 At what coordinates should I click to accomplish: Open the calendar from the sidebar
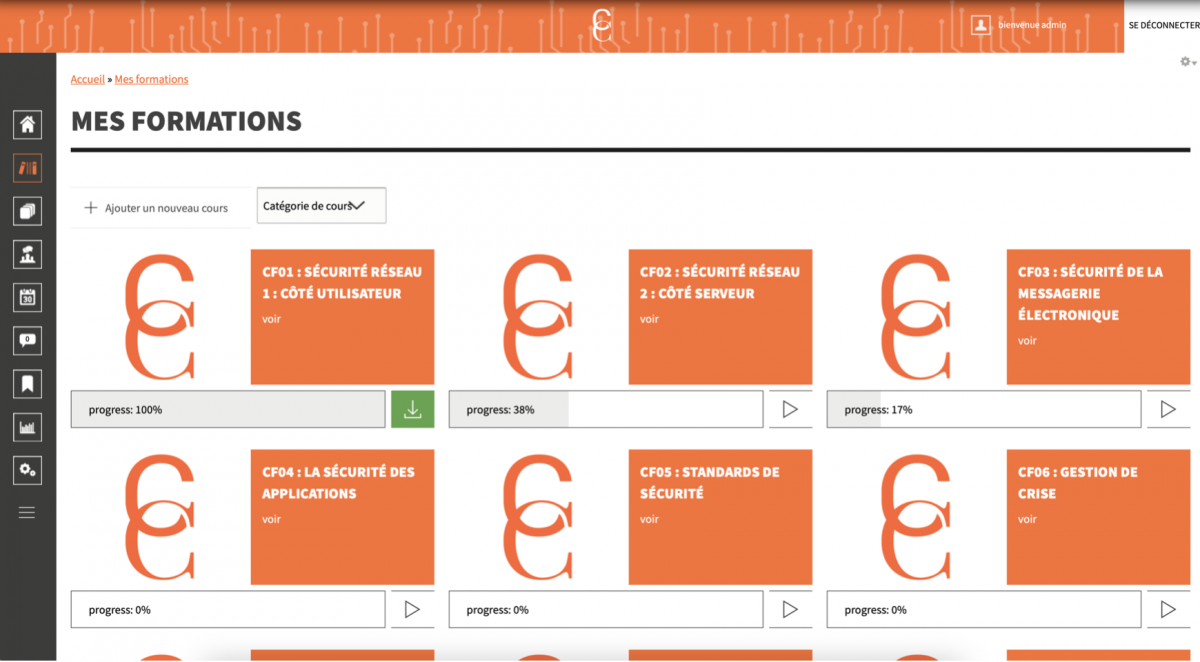pos(27,297)
